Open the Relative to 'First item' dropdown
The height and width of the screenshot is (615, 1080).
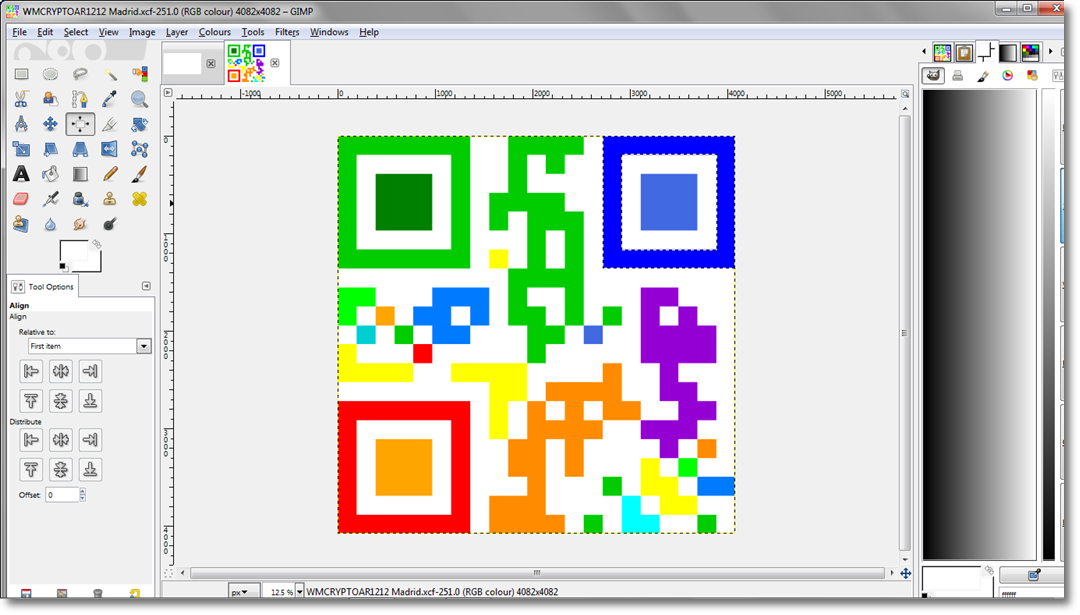[x=90, y=346]
